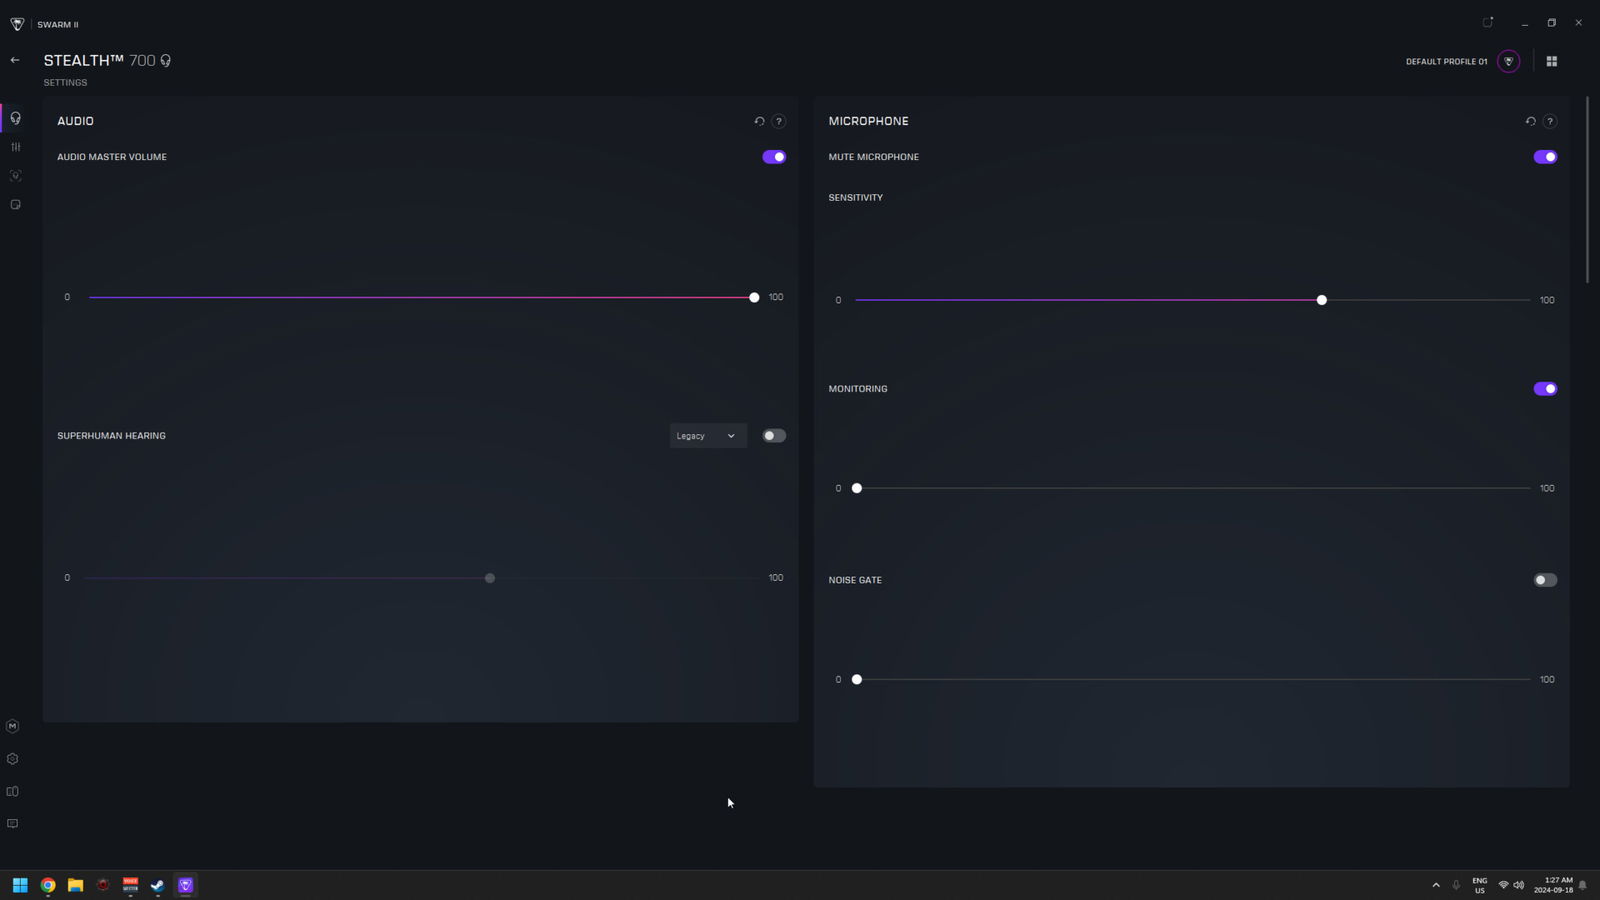Open the grid view icon near profile
1600x900 pixels.
coord(1552,61)
